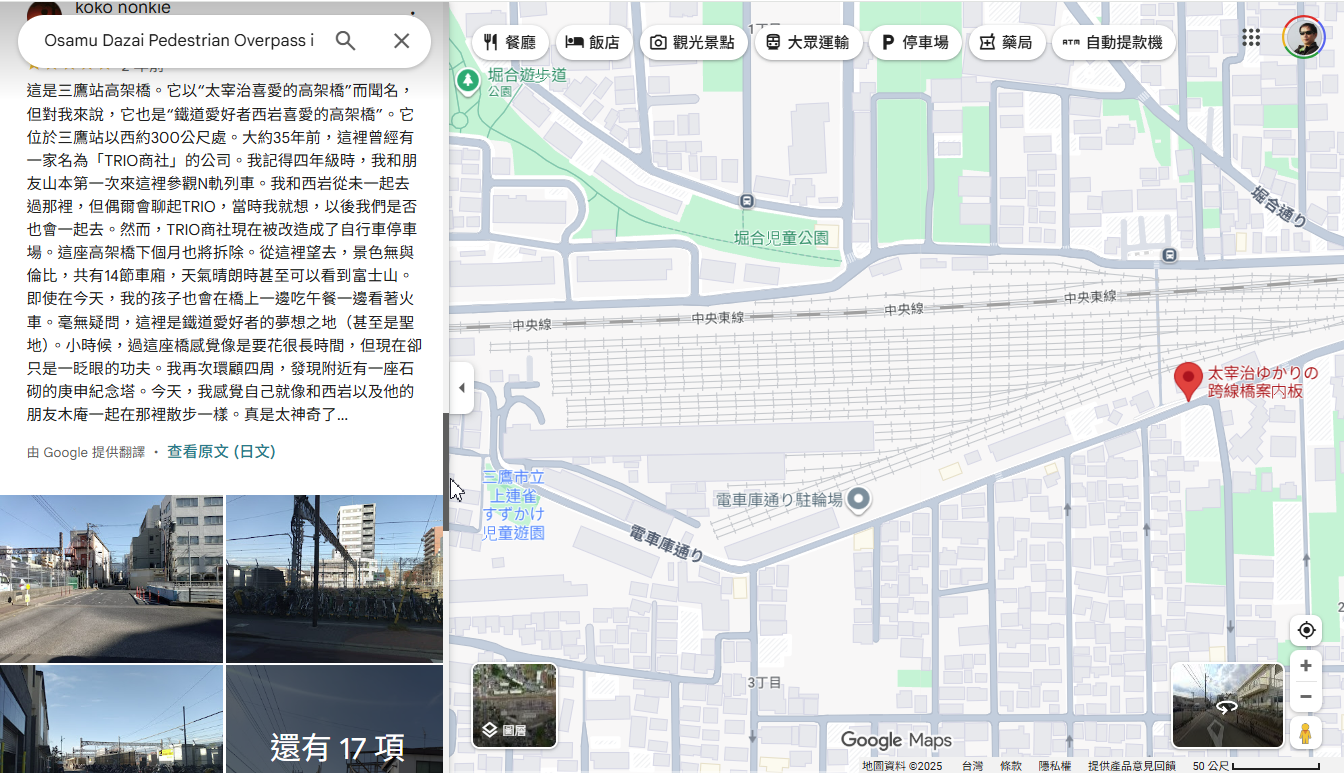Clear the search box with X
The height and width of the screenshot is (773, 1344).
(x=401, y=41)
